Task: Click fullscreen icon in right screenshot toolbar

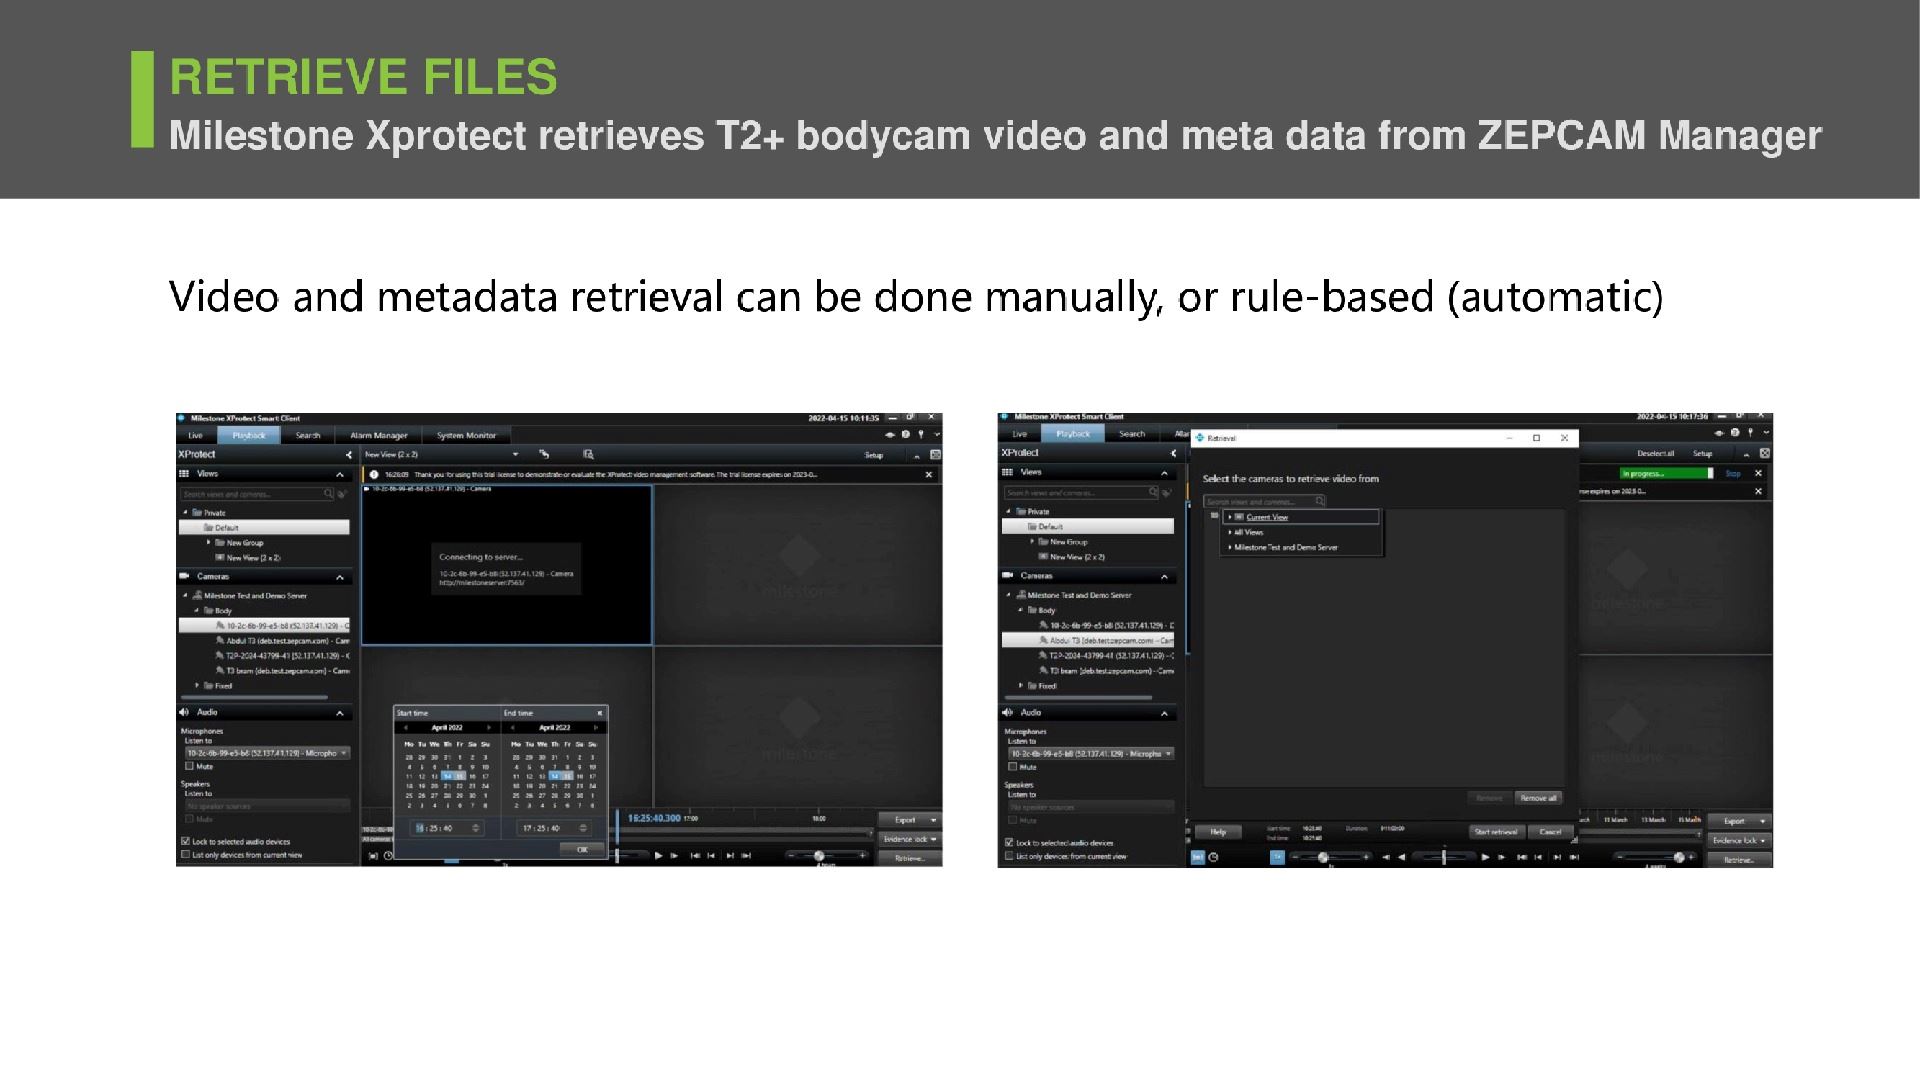Action: click(x=1764, y=453)
